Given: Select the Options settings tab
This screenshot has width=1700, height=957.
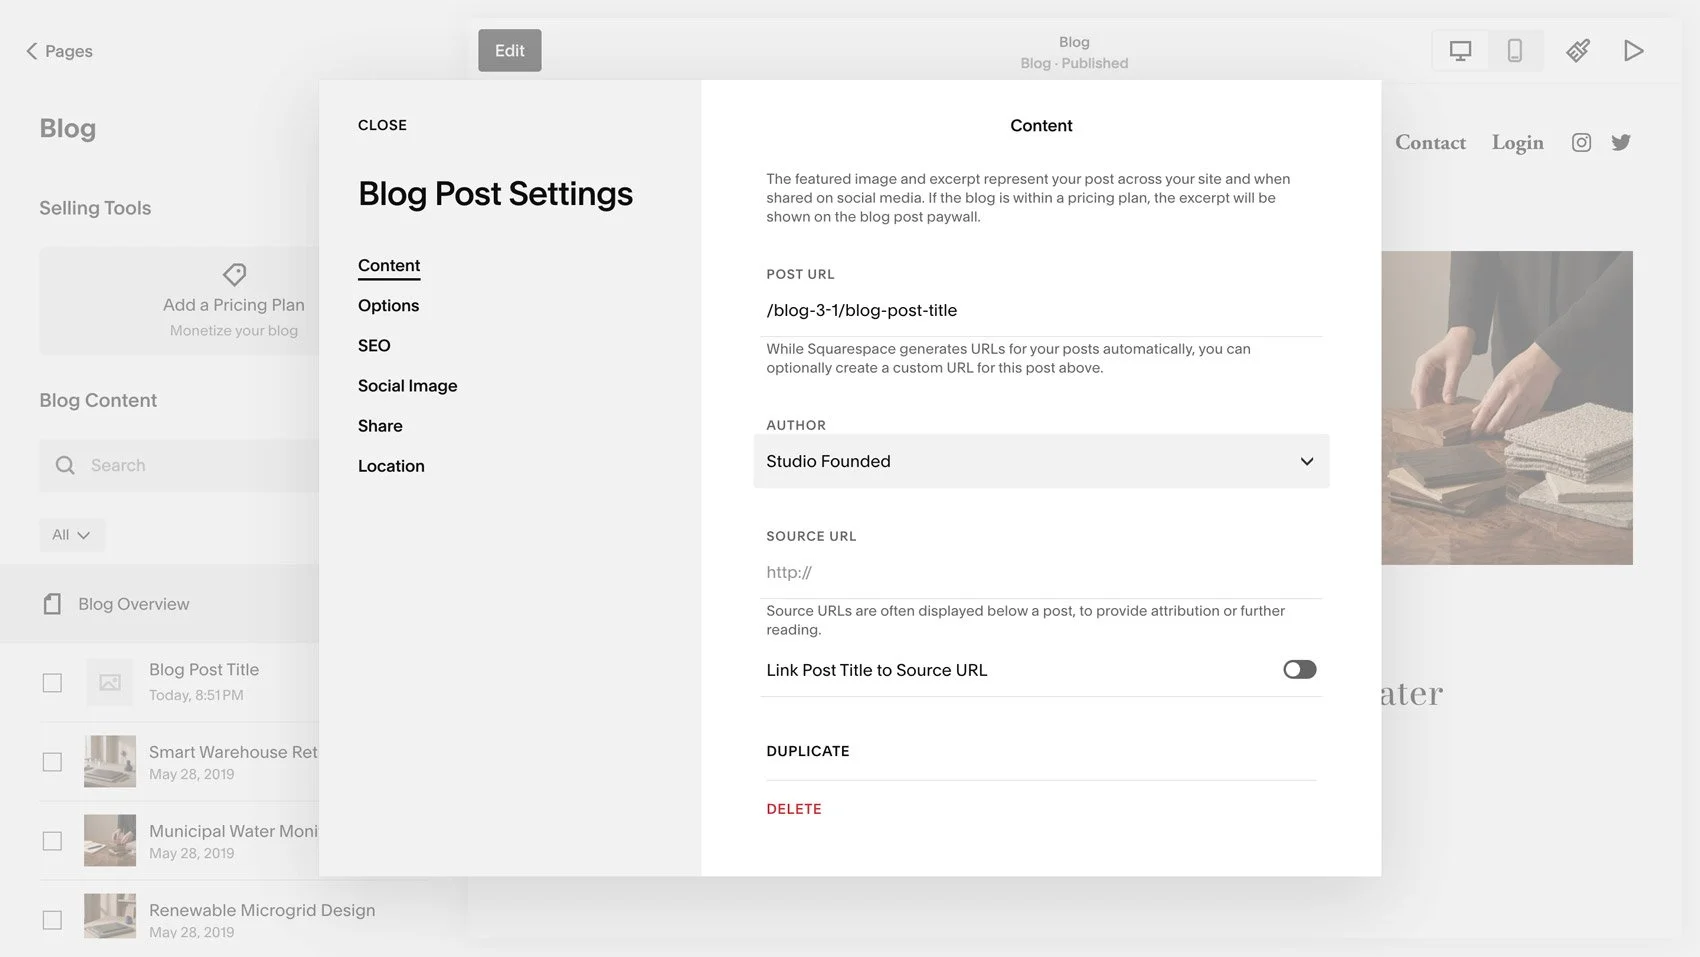Looking at the screenshot, I should point(388,306).
